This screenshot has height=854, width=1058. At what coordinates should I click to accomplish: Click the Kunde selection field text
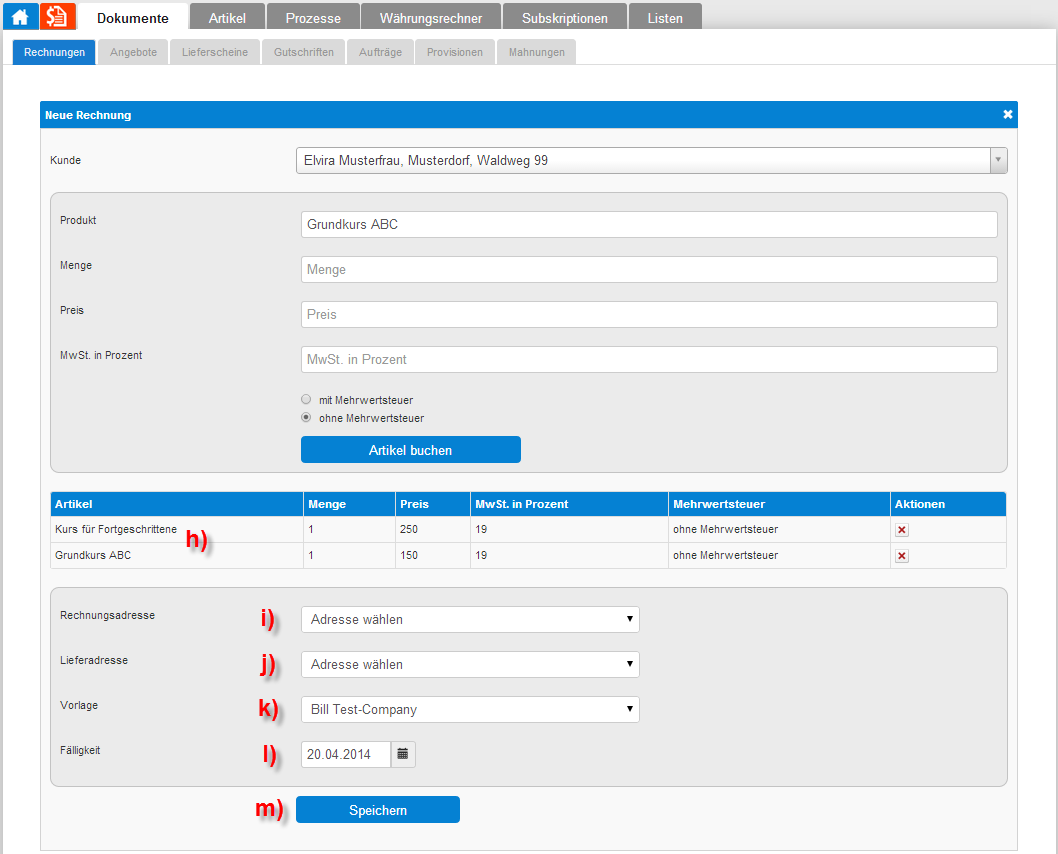(x=426, y=161)
